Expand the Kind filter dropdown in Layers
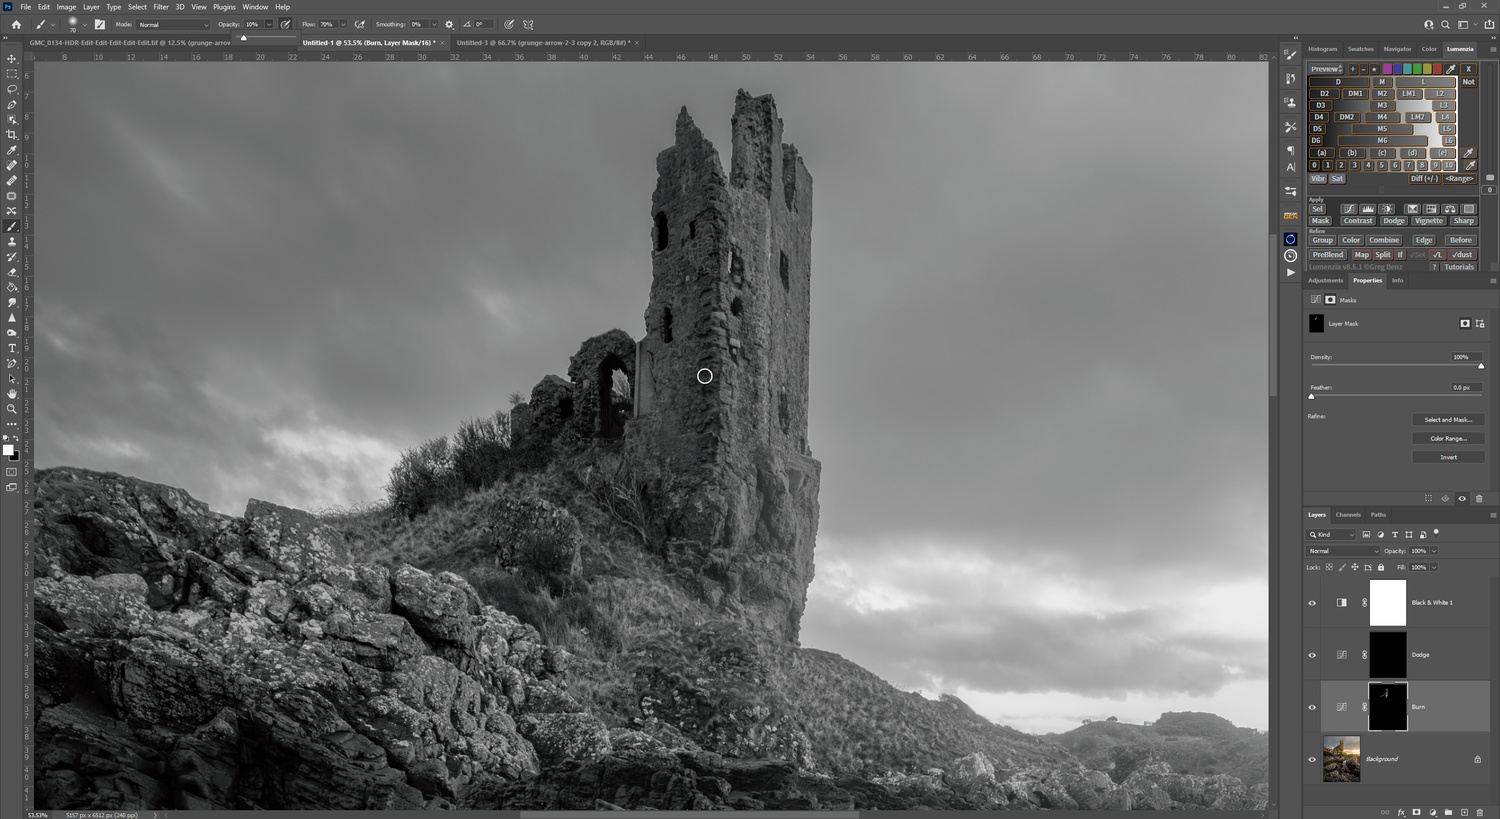Screen dimensions: 1500x819 1331,535
